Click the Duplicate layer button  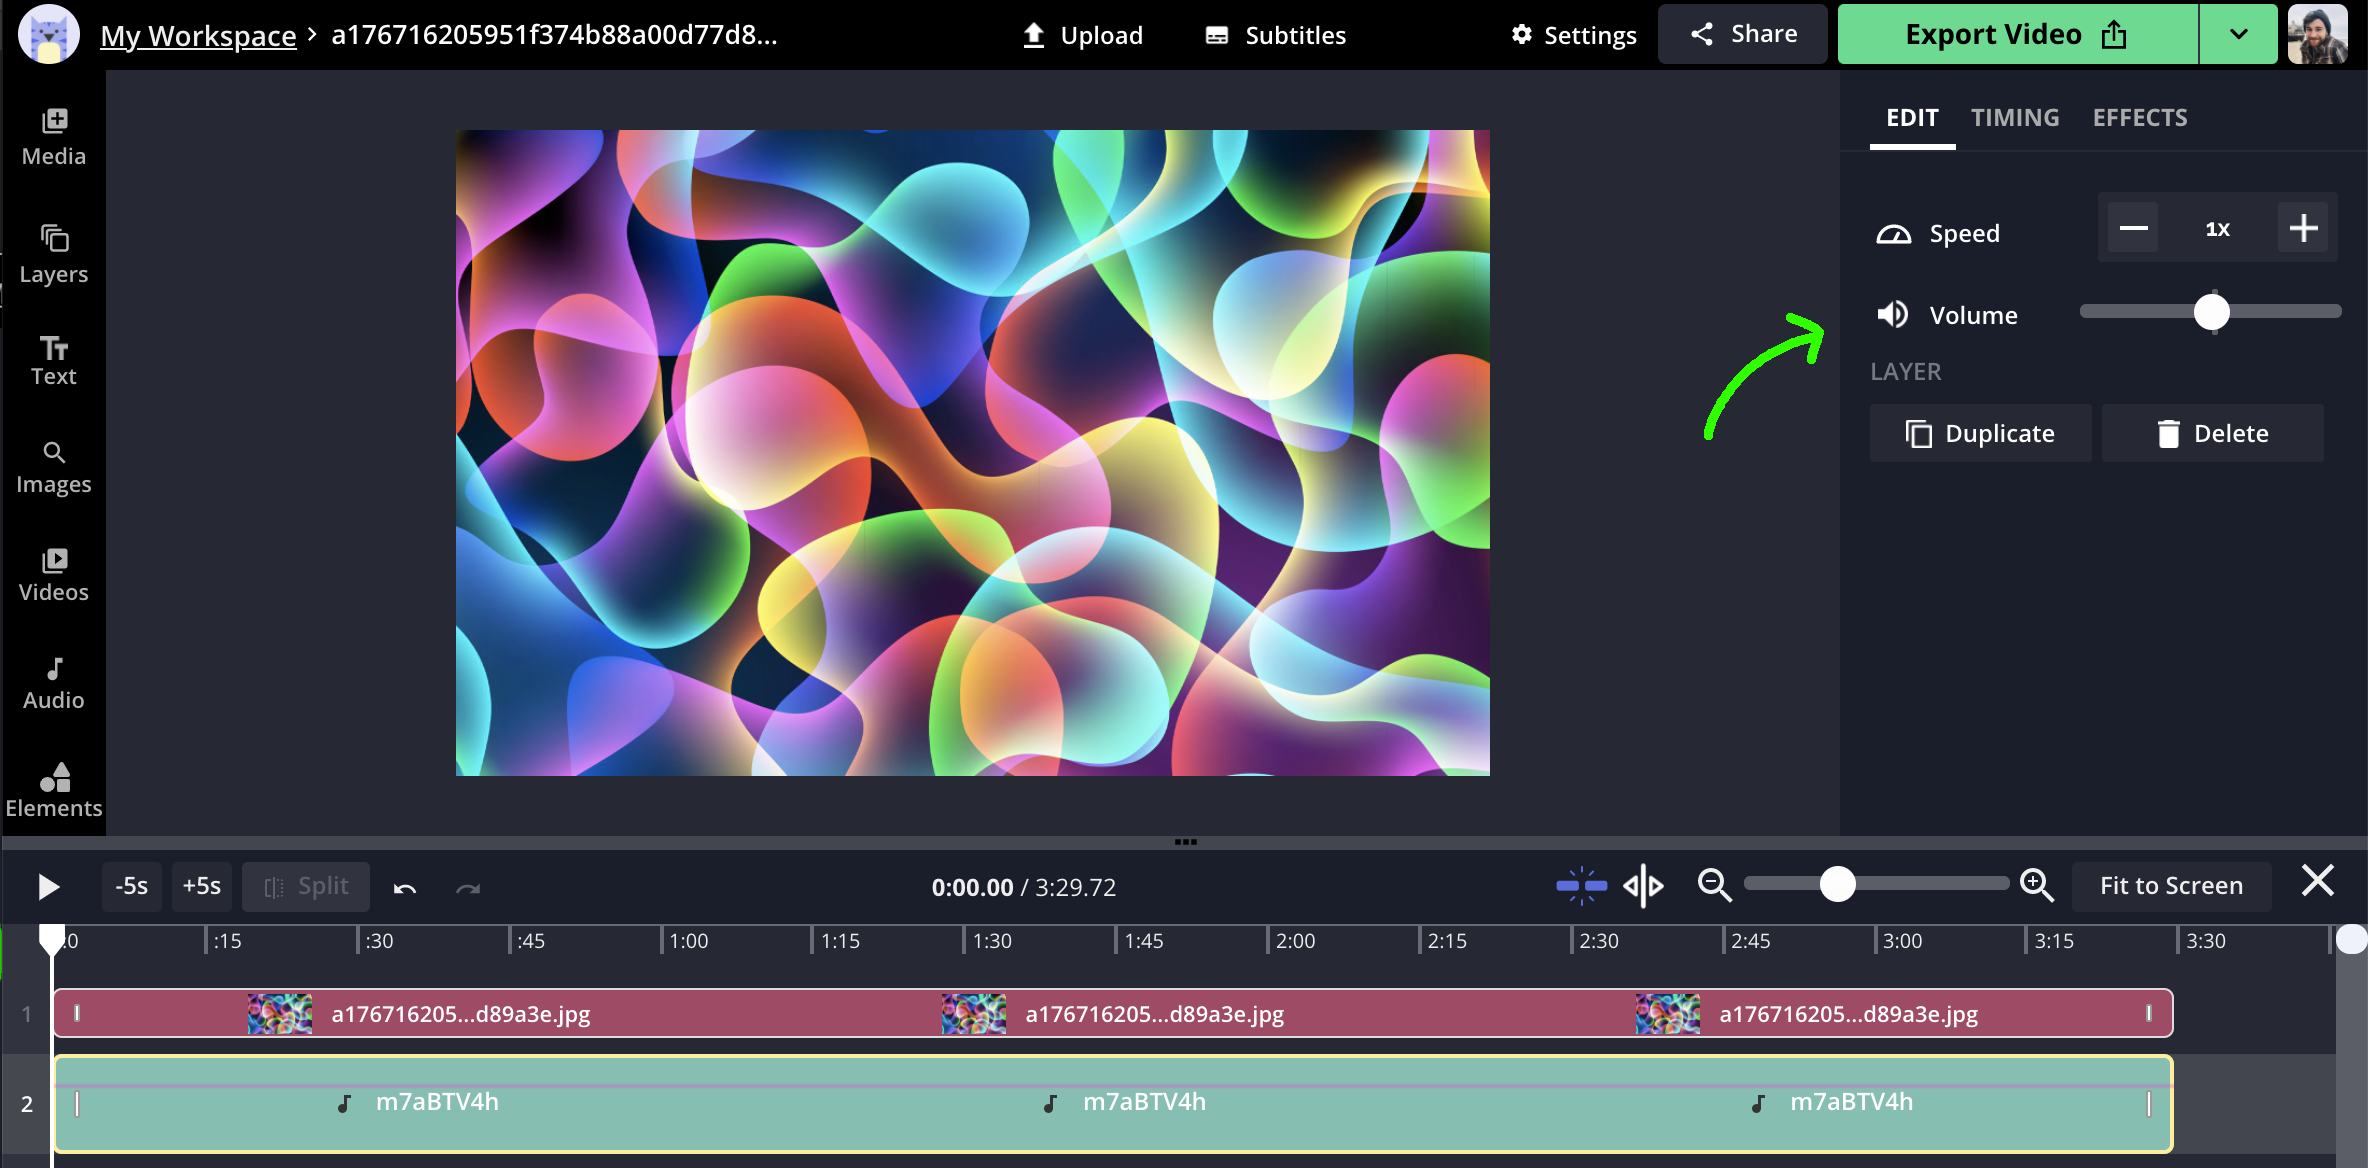[x=1980, y=433]
